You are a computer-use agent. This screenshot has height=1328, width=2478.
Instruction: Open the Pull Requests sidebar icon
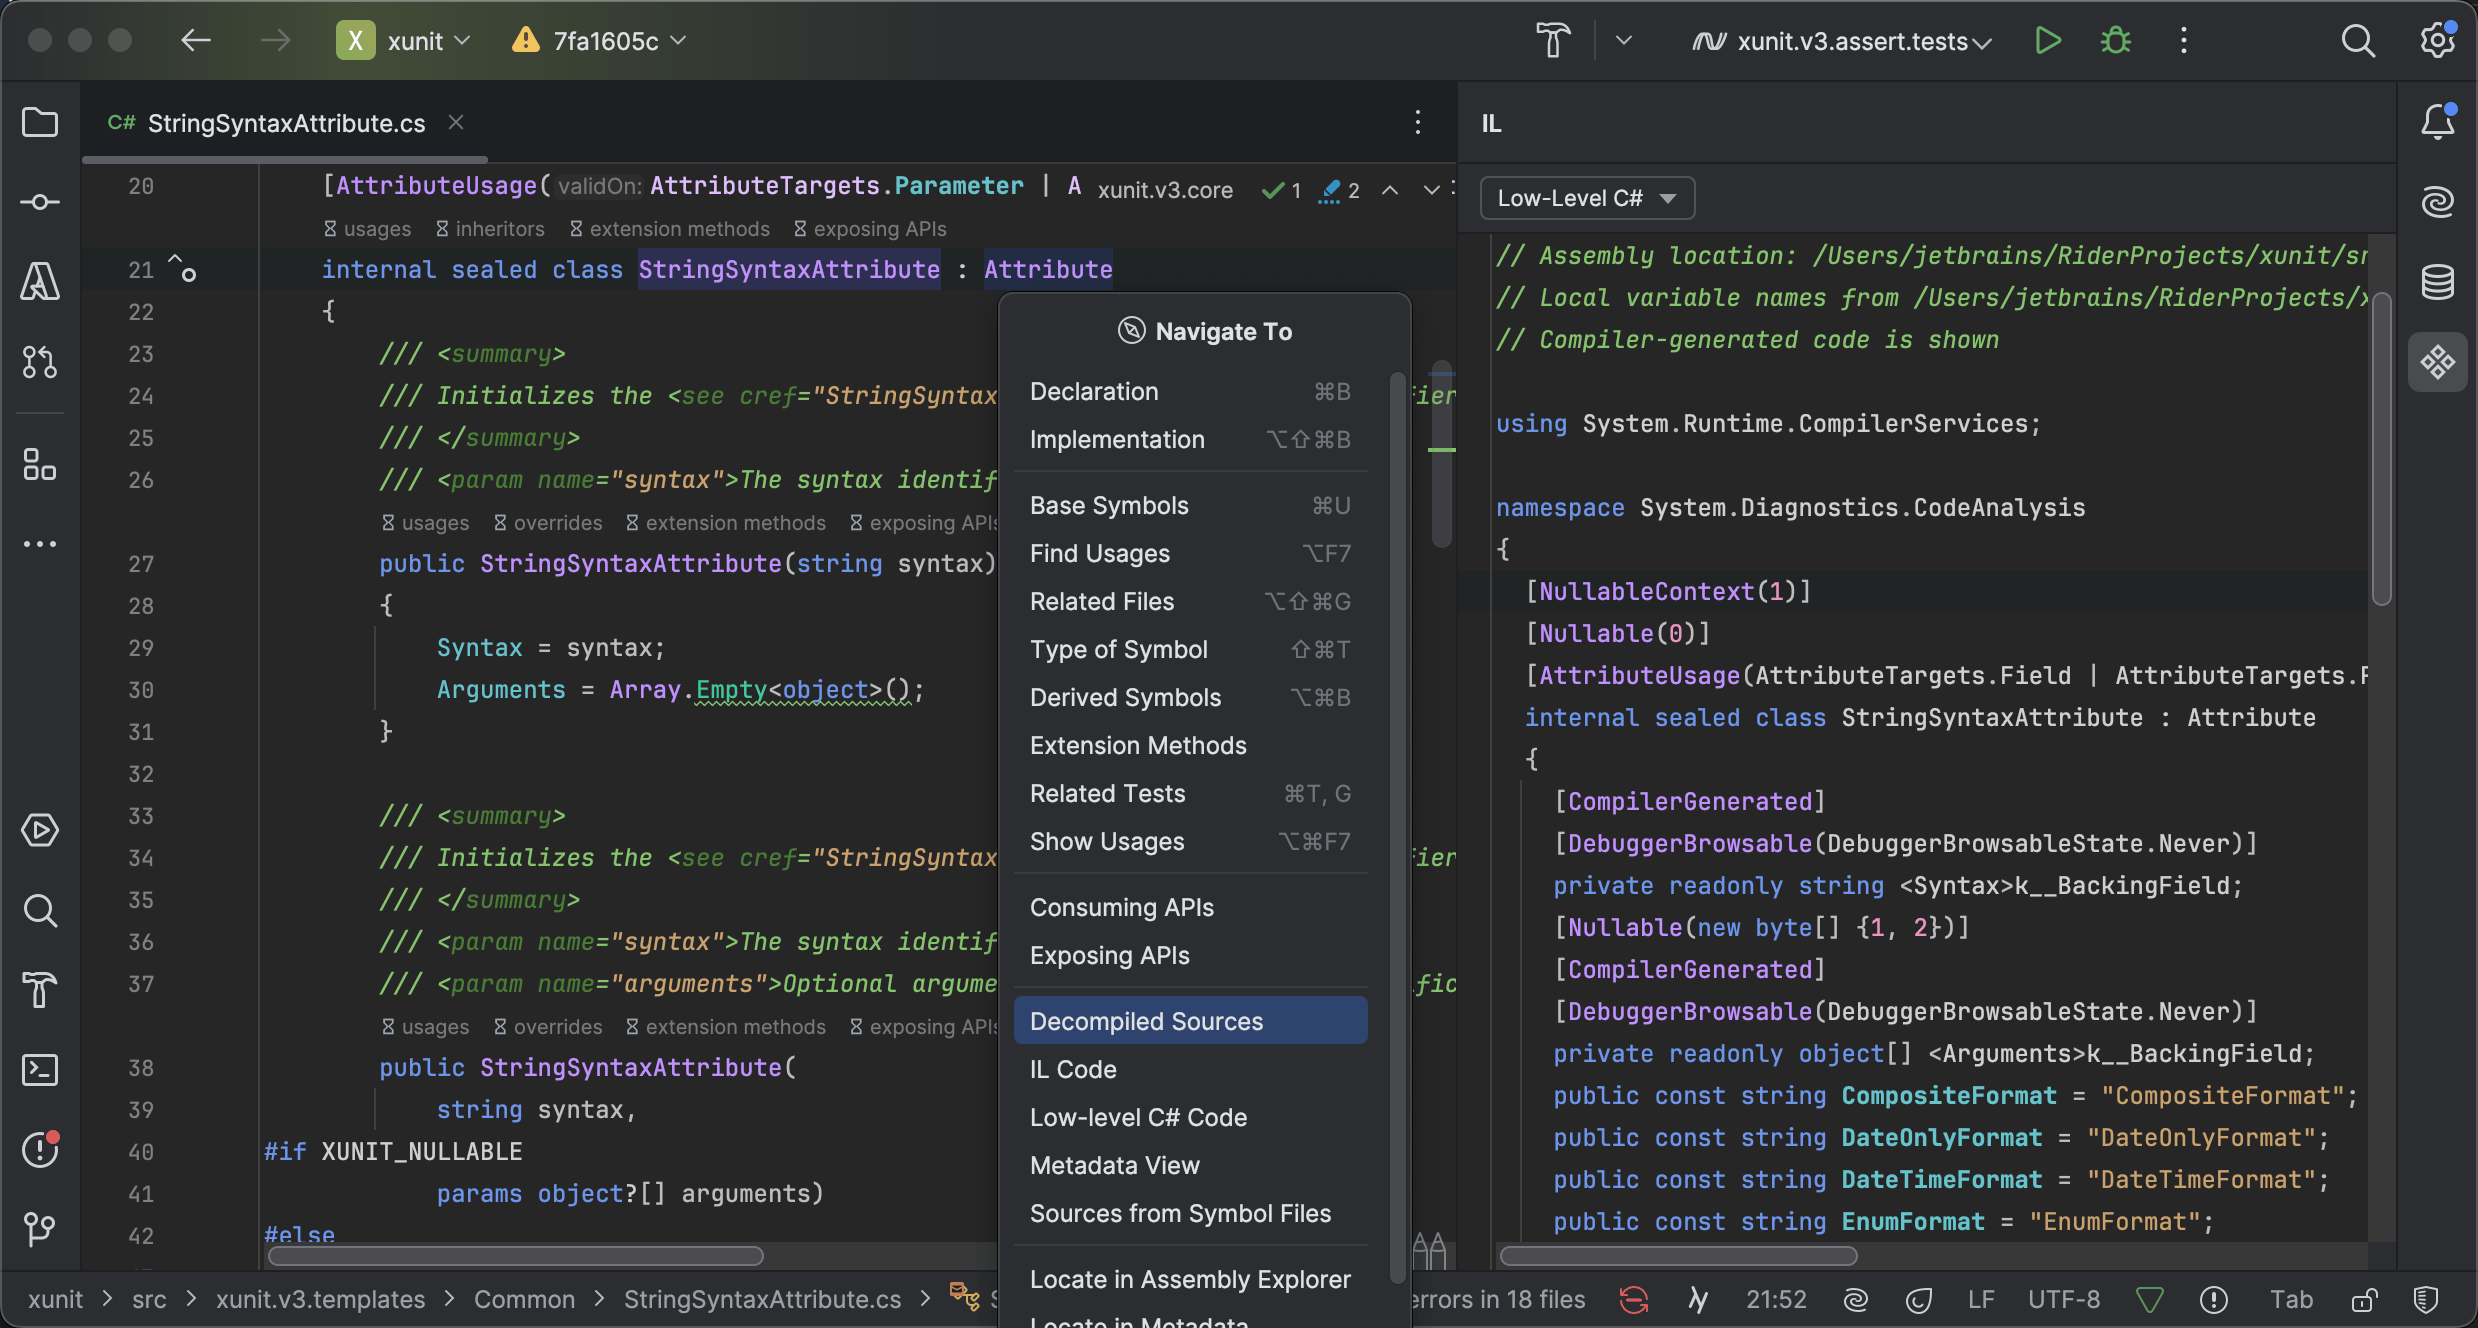[40, 362]
